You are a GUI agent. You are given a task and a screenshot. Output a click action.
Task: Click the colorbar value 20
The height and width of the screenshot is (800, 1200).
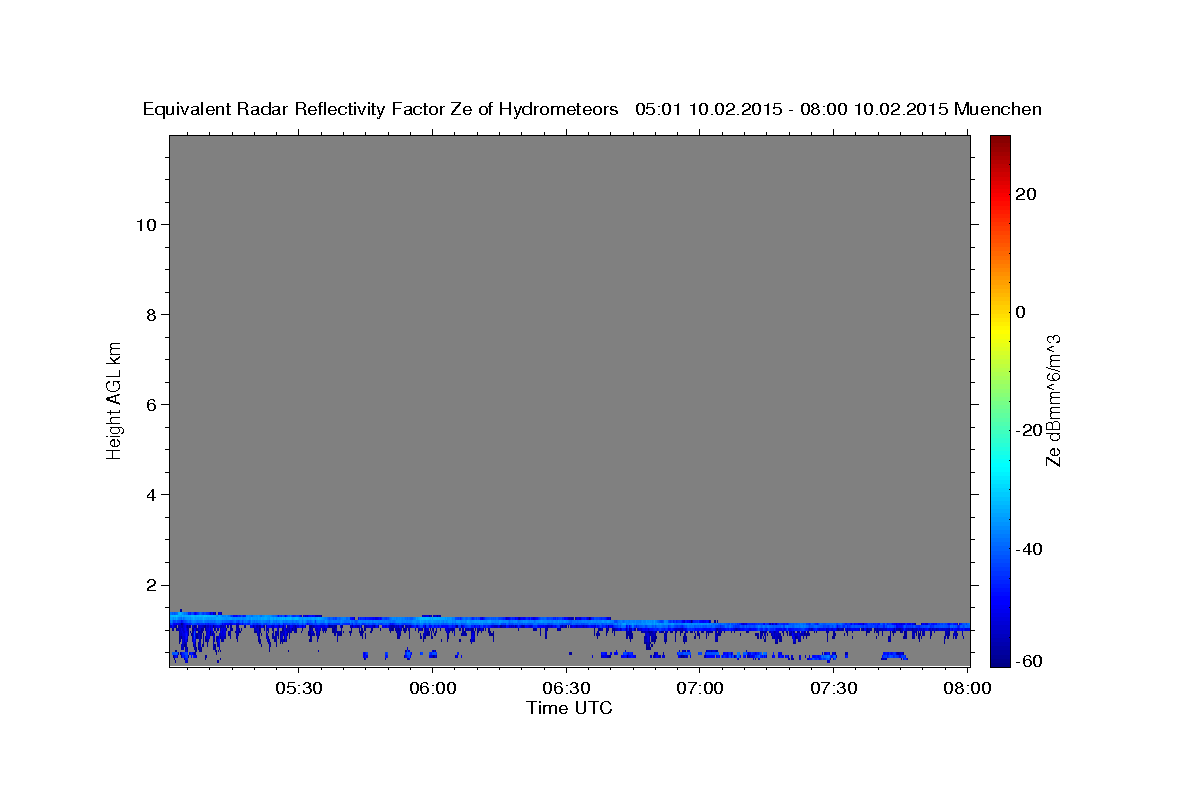1026,194
